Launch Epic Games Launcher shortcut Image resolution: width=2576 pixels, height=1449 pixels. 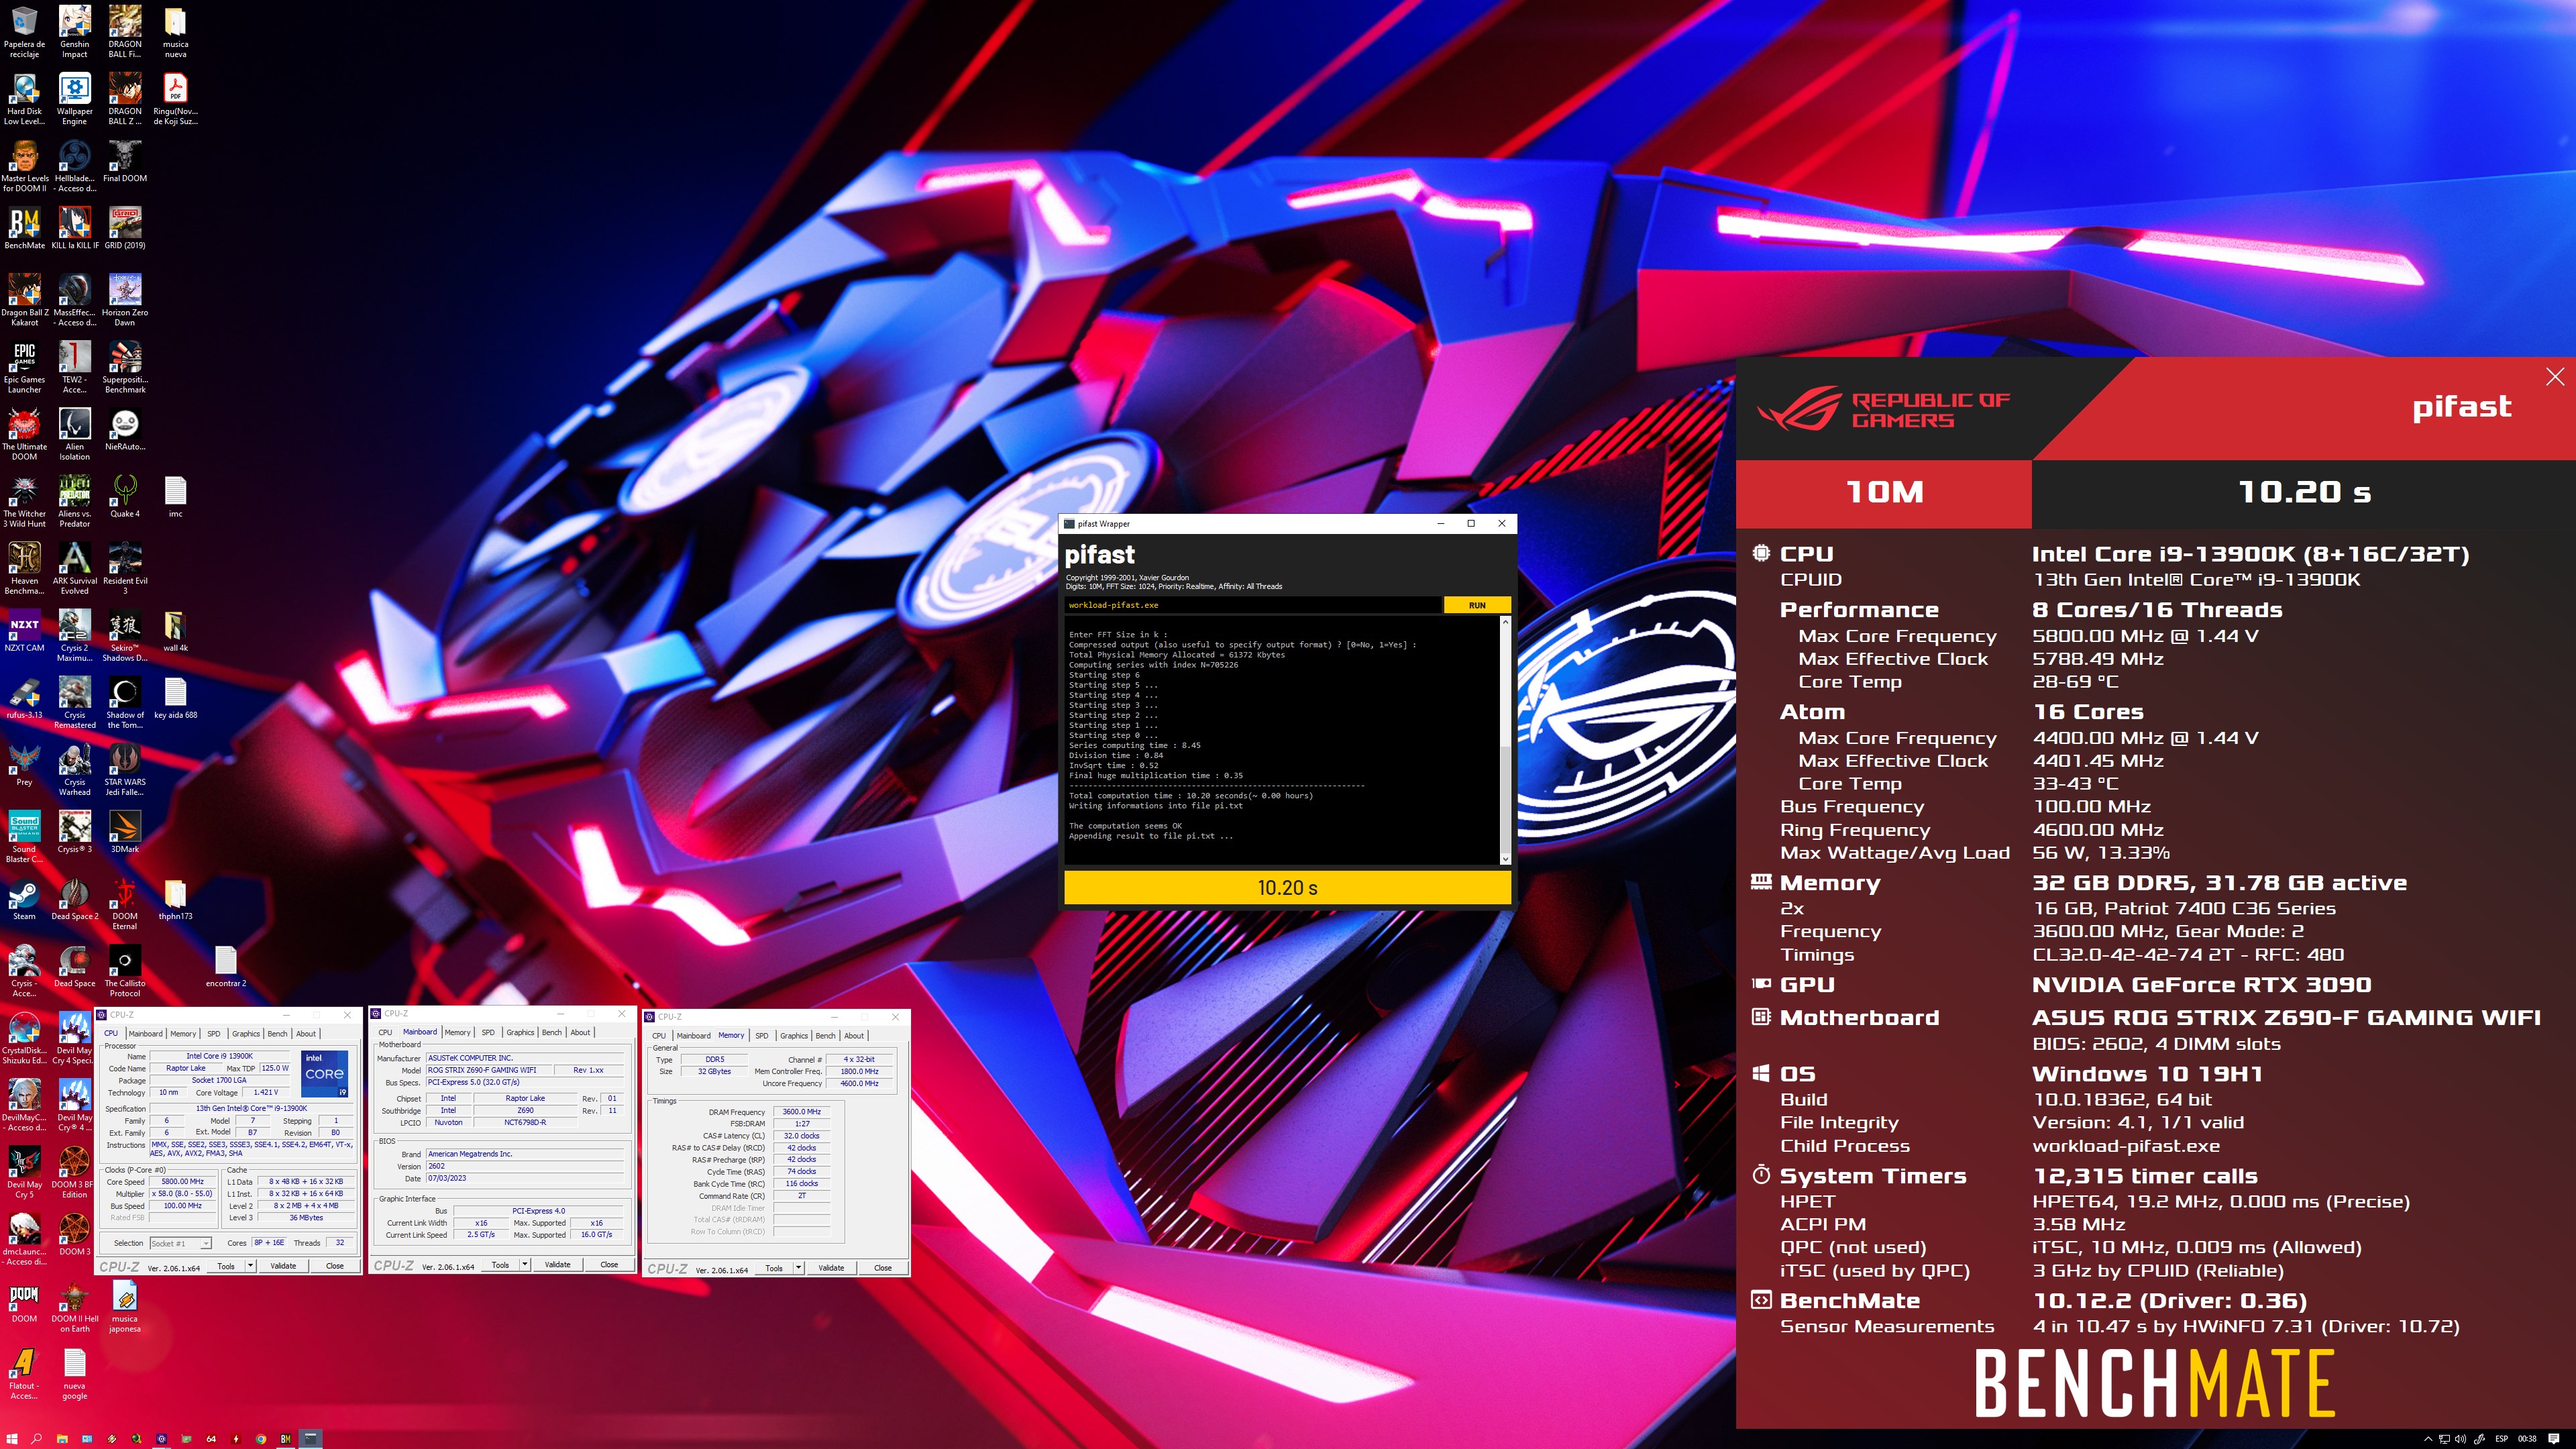pyautogui.click(x=24, y=367)
